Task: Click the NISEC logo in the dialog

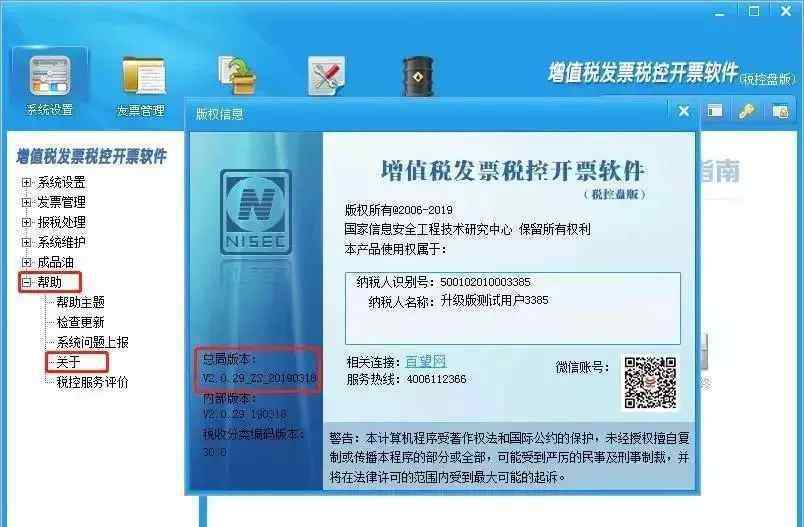Action: [x=256, y=212]
